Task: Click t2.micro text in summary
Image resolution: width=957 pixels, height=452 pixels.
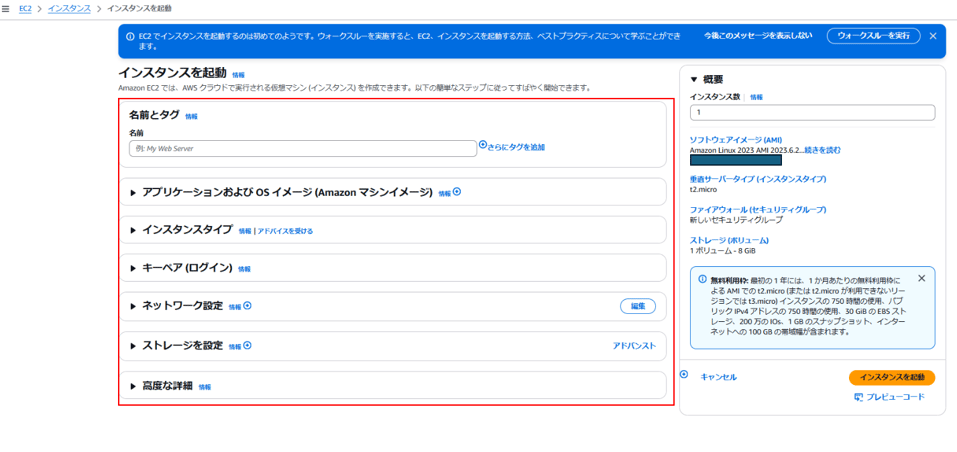Action: (x=704, y=189)
